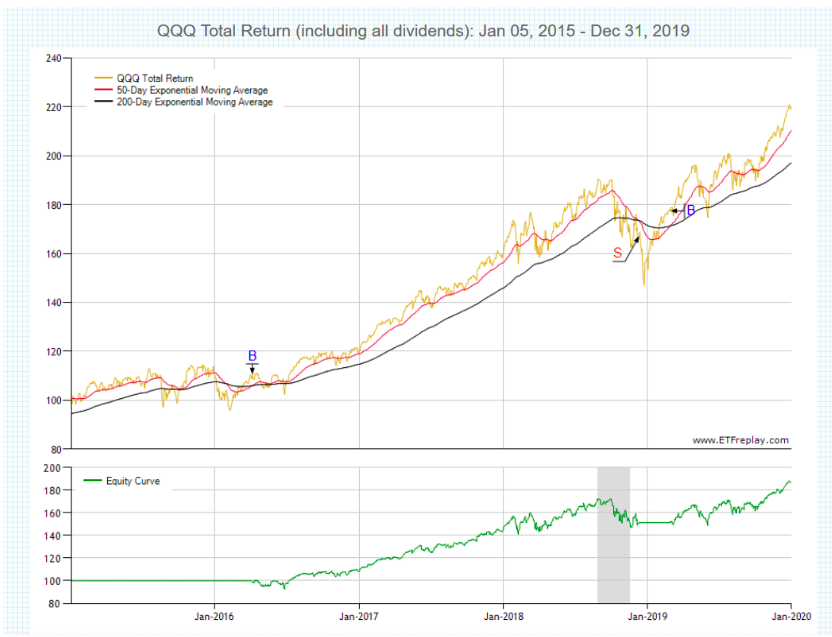This screenshot has height=637, width=832.
Task: Click the Jan-2020 x-axis label
Action: click(x=790, y=618)
